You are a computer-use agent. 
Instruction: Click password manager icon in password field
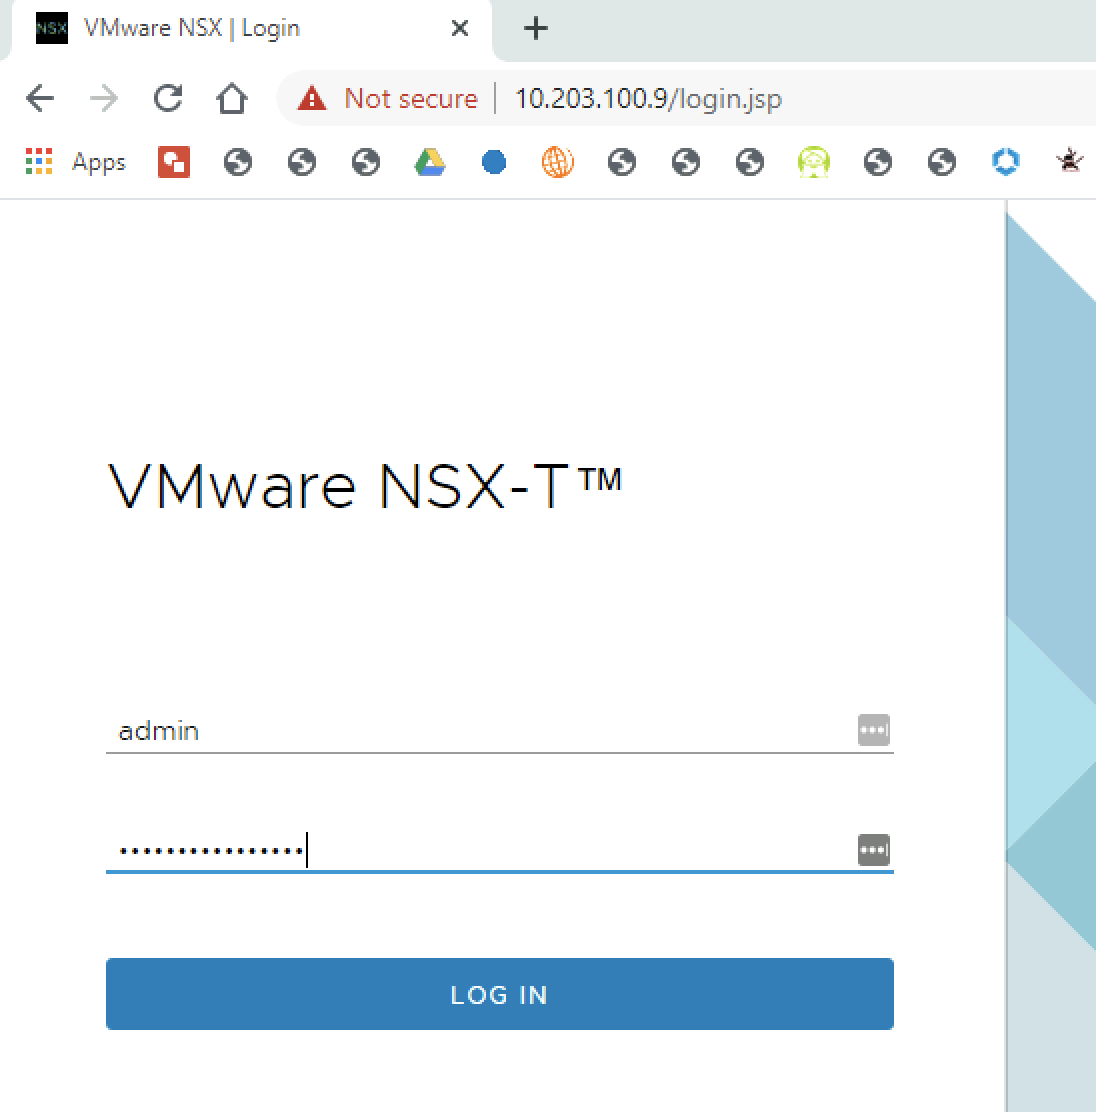tap(873, 851)
